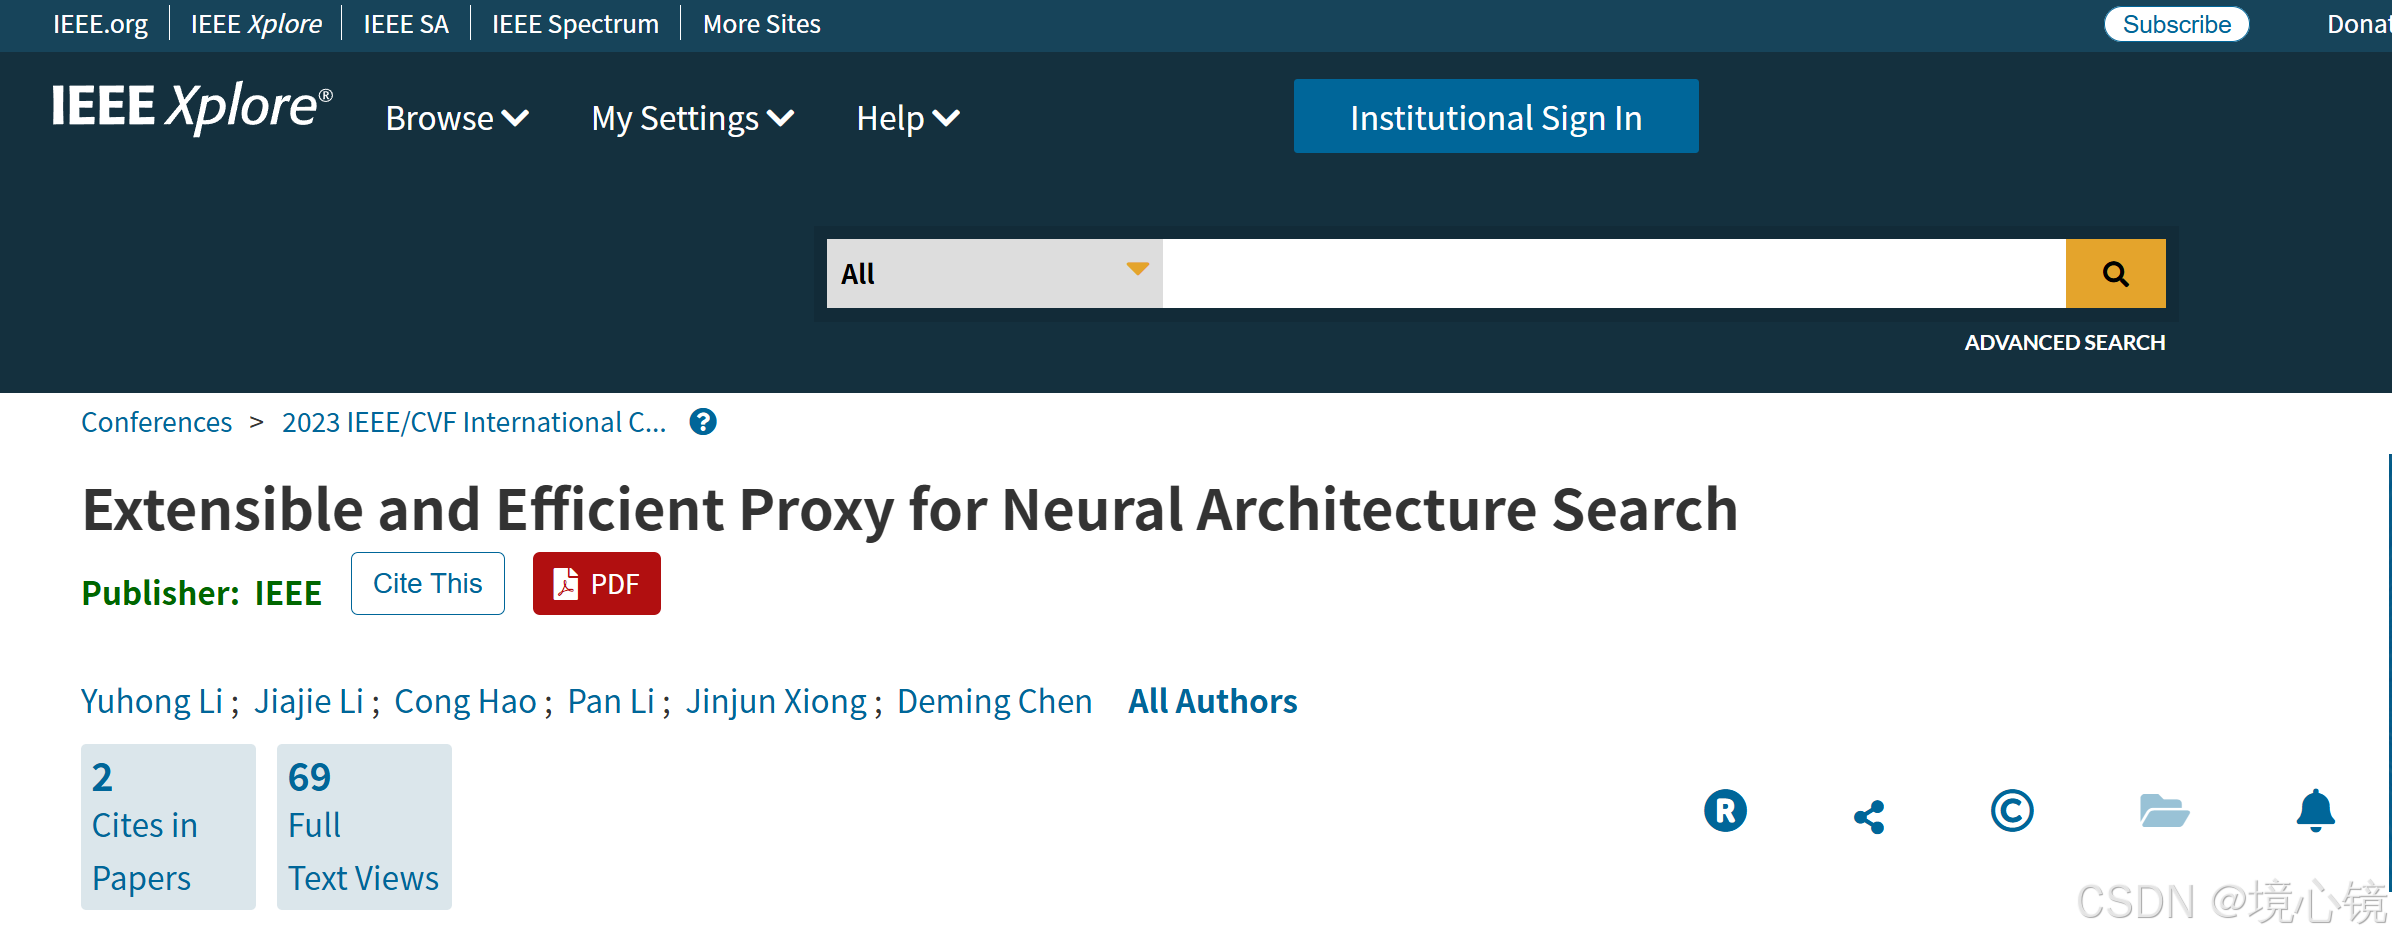This screenshot has height=941, width=2392.
Task: Go to IEEE Spectrum site
Action: tap(574, 23)
